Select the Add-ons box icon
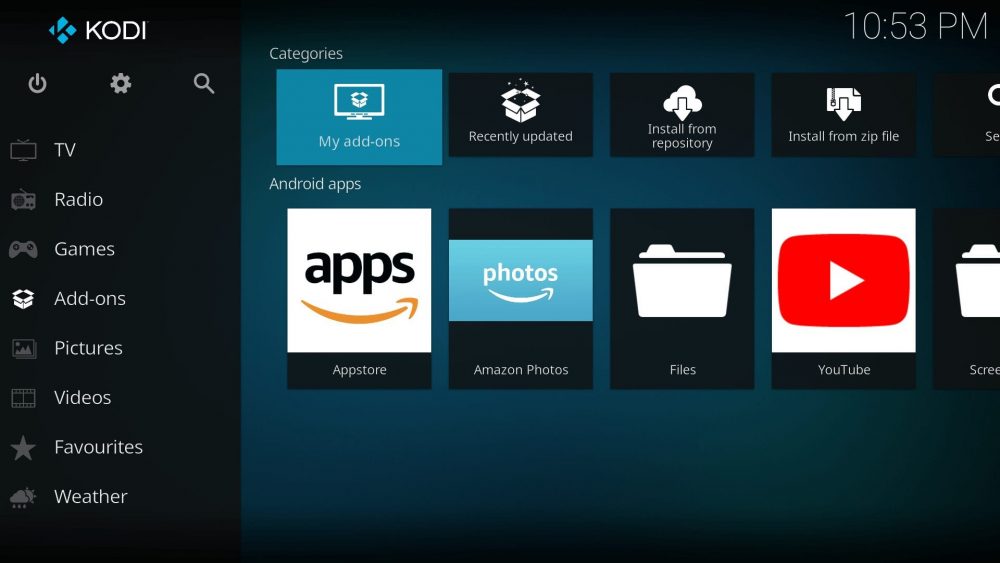 coord(23,298)
